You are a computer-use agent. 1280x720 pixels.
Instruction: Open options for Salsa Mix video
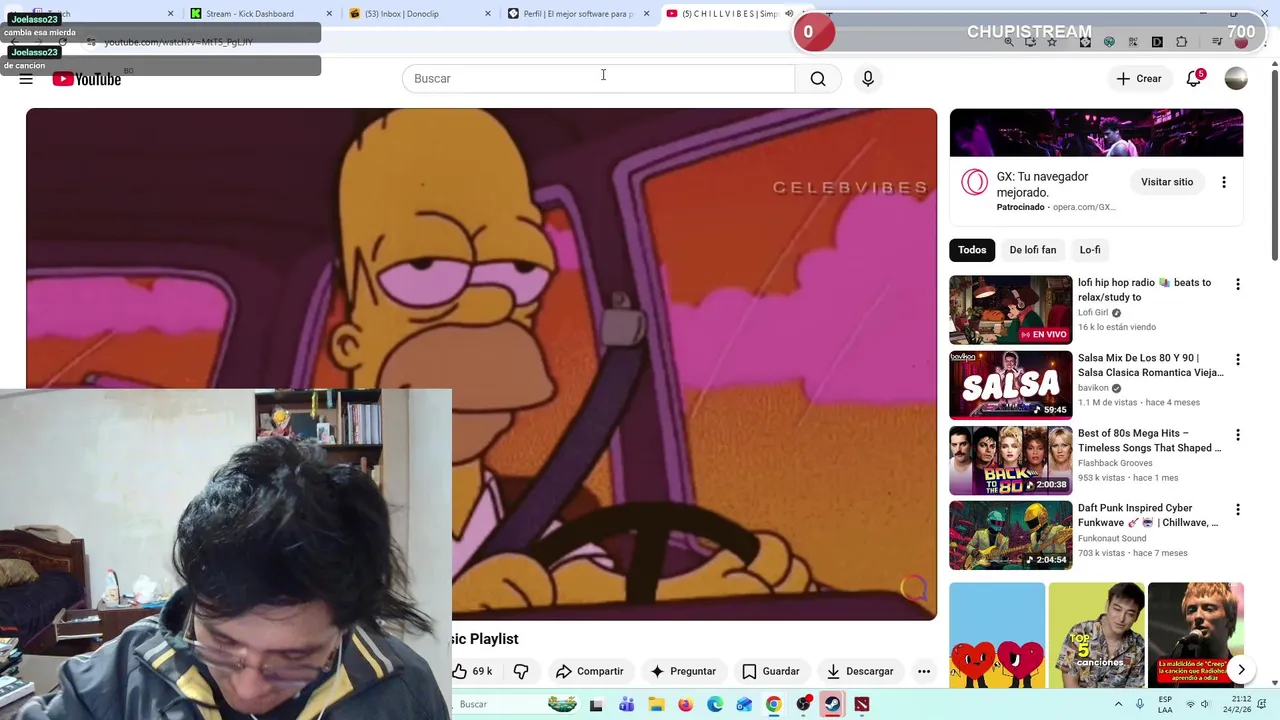1238,359
